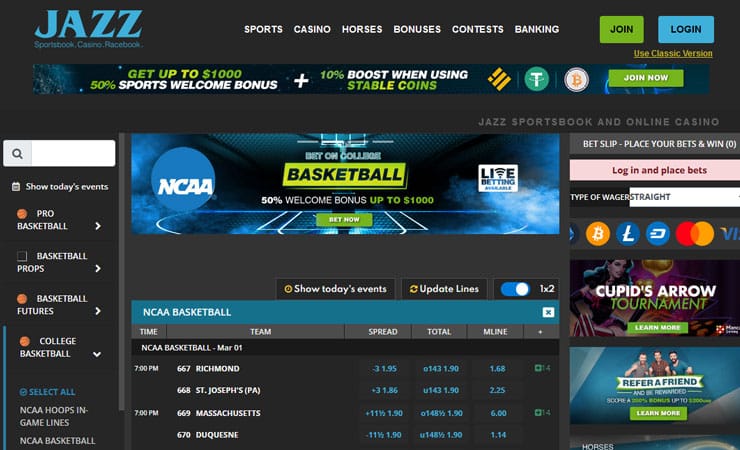Screen dimensions: 740x450
Task: Click the Litecoin payment icon
Action: tap(628, 233)
